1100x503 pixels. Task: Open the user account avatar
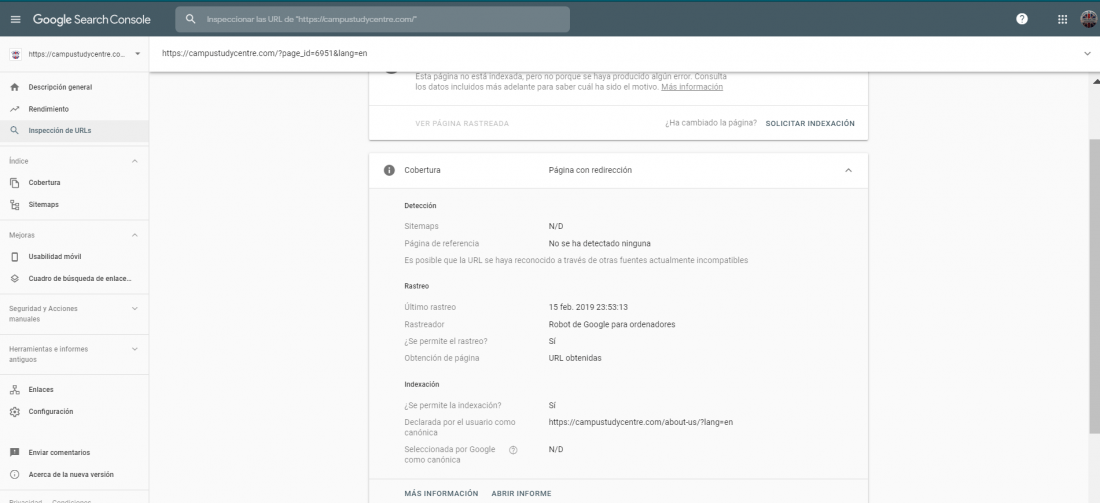[x=1089, y=19]
